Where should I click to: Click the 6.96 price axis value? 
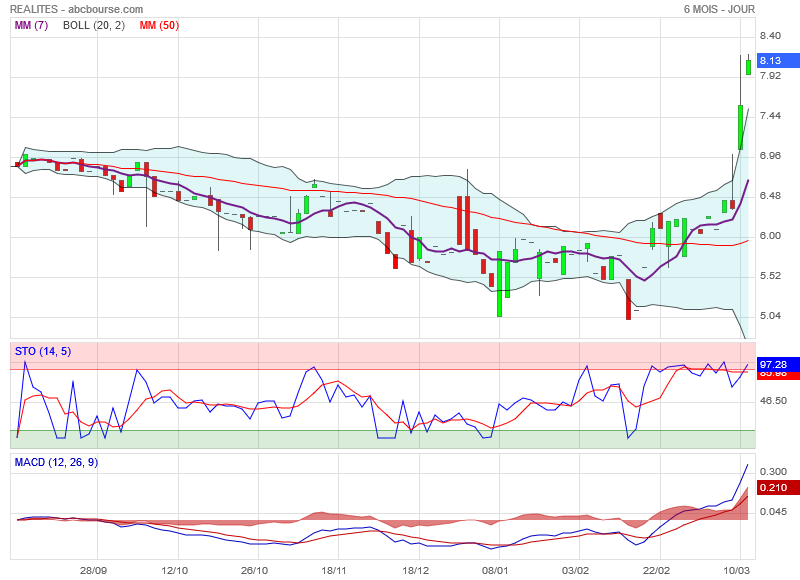click(x=770, y=156)
